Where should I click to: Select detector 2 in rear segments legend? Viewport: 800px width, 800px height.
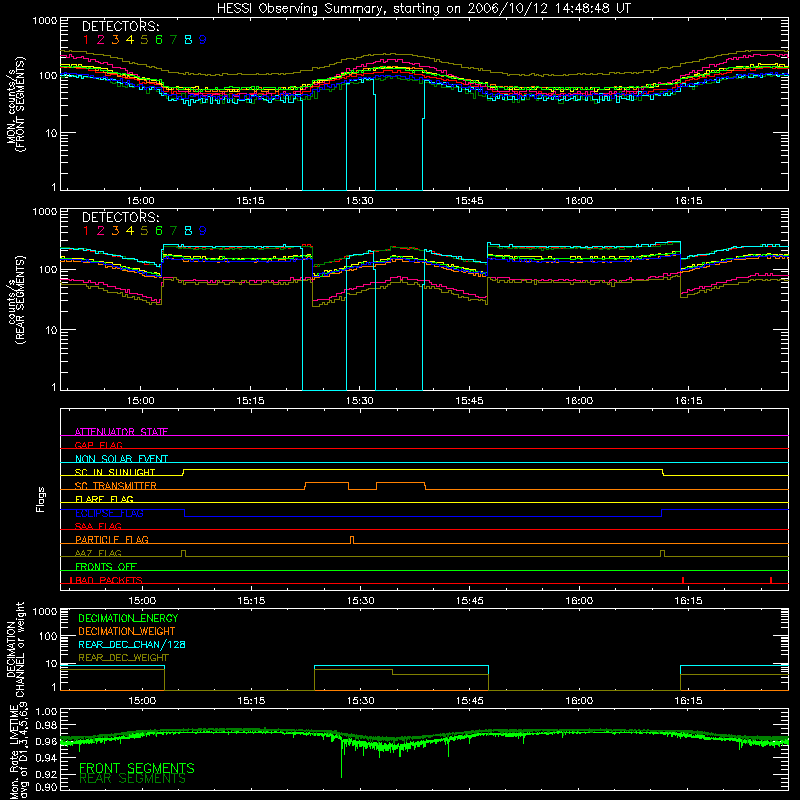[101, 231]
